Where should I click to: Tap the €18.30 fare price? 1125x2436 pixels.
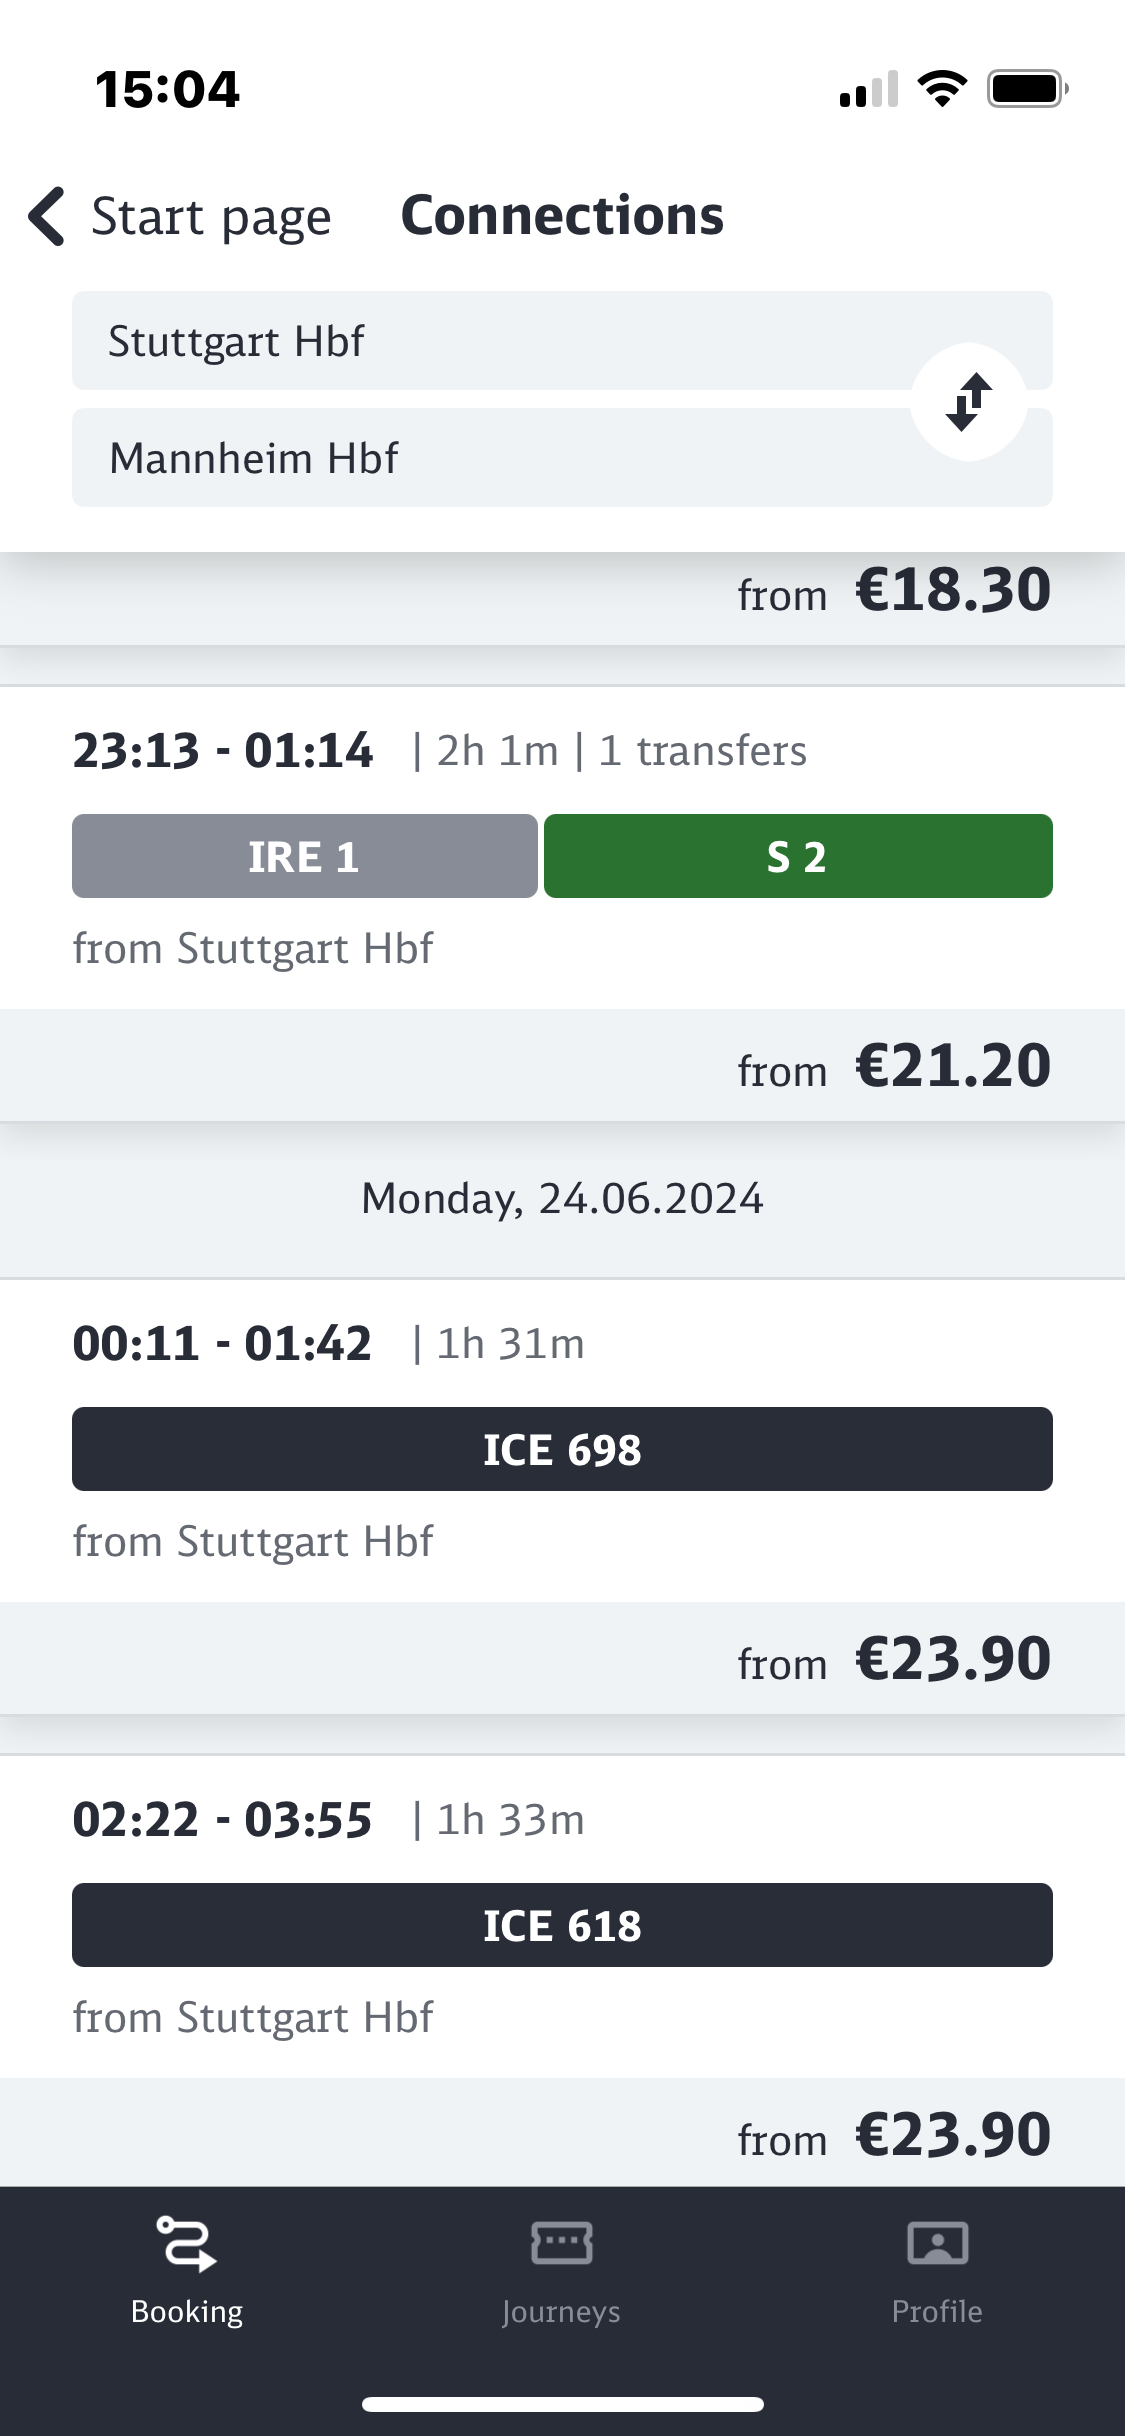951,590
